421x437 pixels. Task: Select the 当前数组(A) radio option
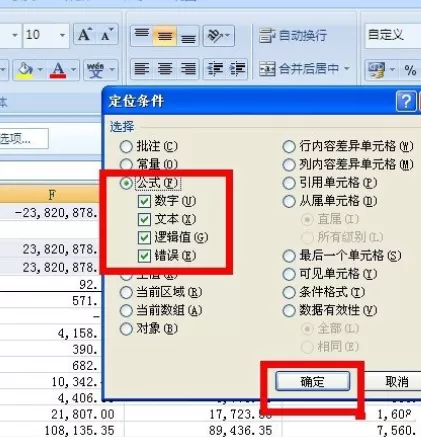[161, 311]
